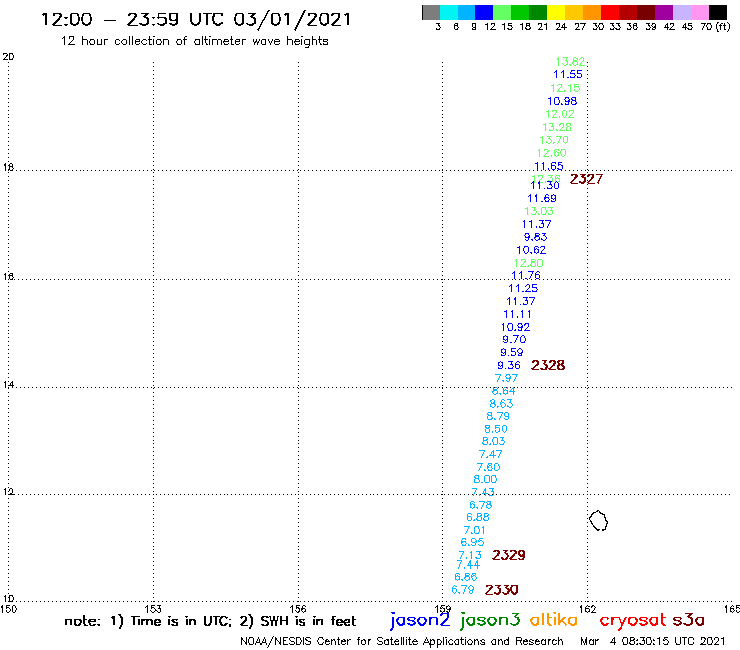Click the s3a satellite legend label
The width and height of the screenshot is (740, 650).
pyautogui.click(x=688, y=620)
